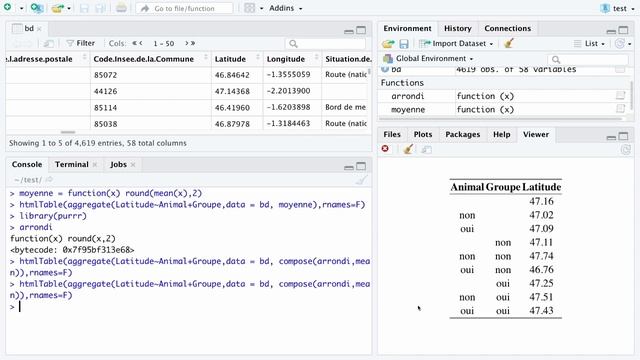Click the horizontal scrollbar of the data viewer
Screen dimensions: 640x360
68,132
